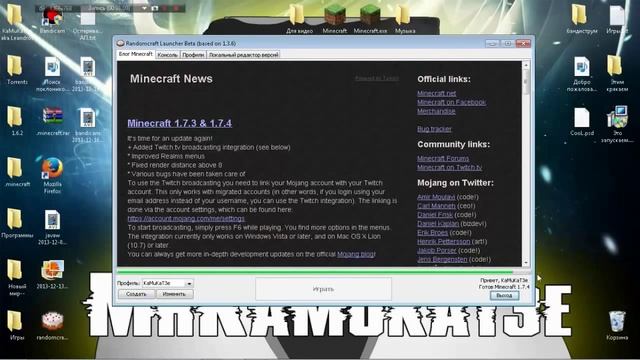Click the Bandicam screenshot camera icon
This screenshot has height=360, width=640.
(155, 8)
